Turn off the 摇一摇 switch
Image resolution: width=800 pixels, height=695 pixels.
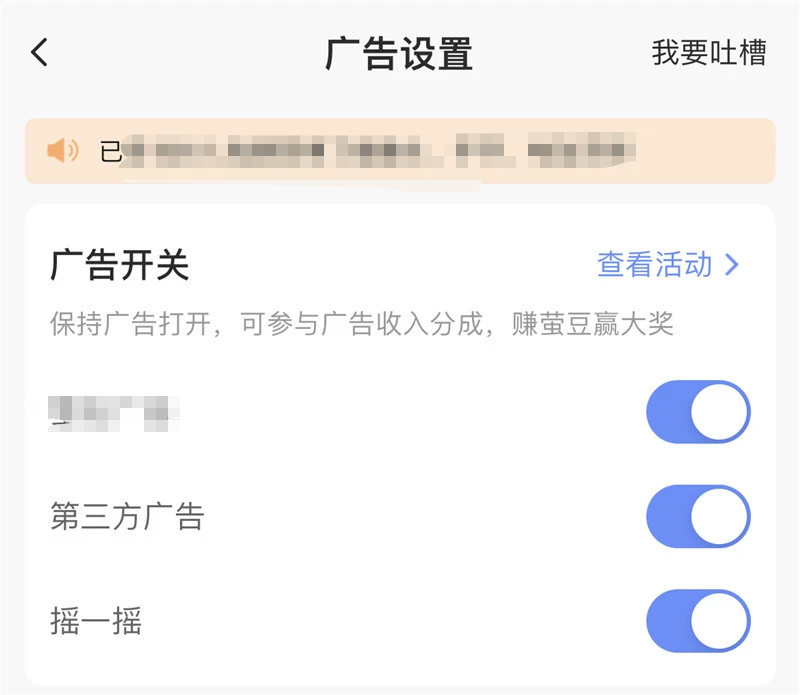(x=698, y=621)
